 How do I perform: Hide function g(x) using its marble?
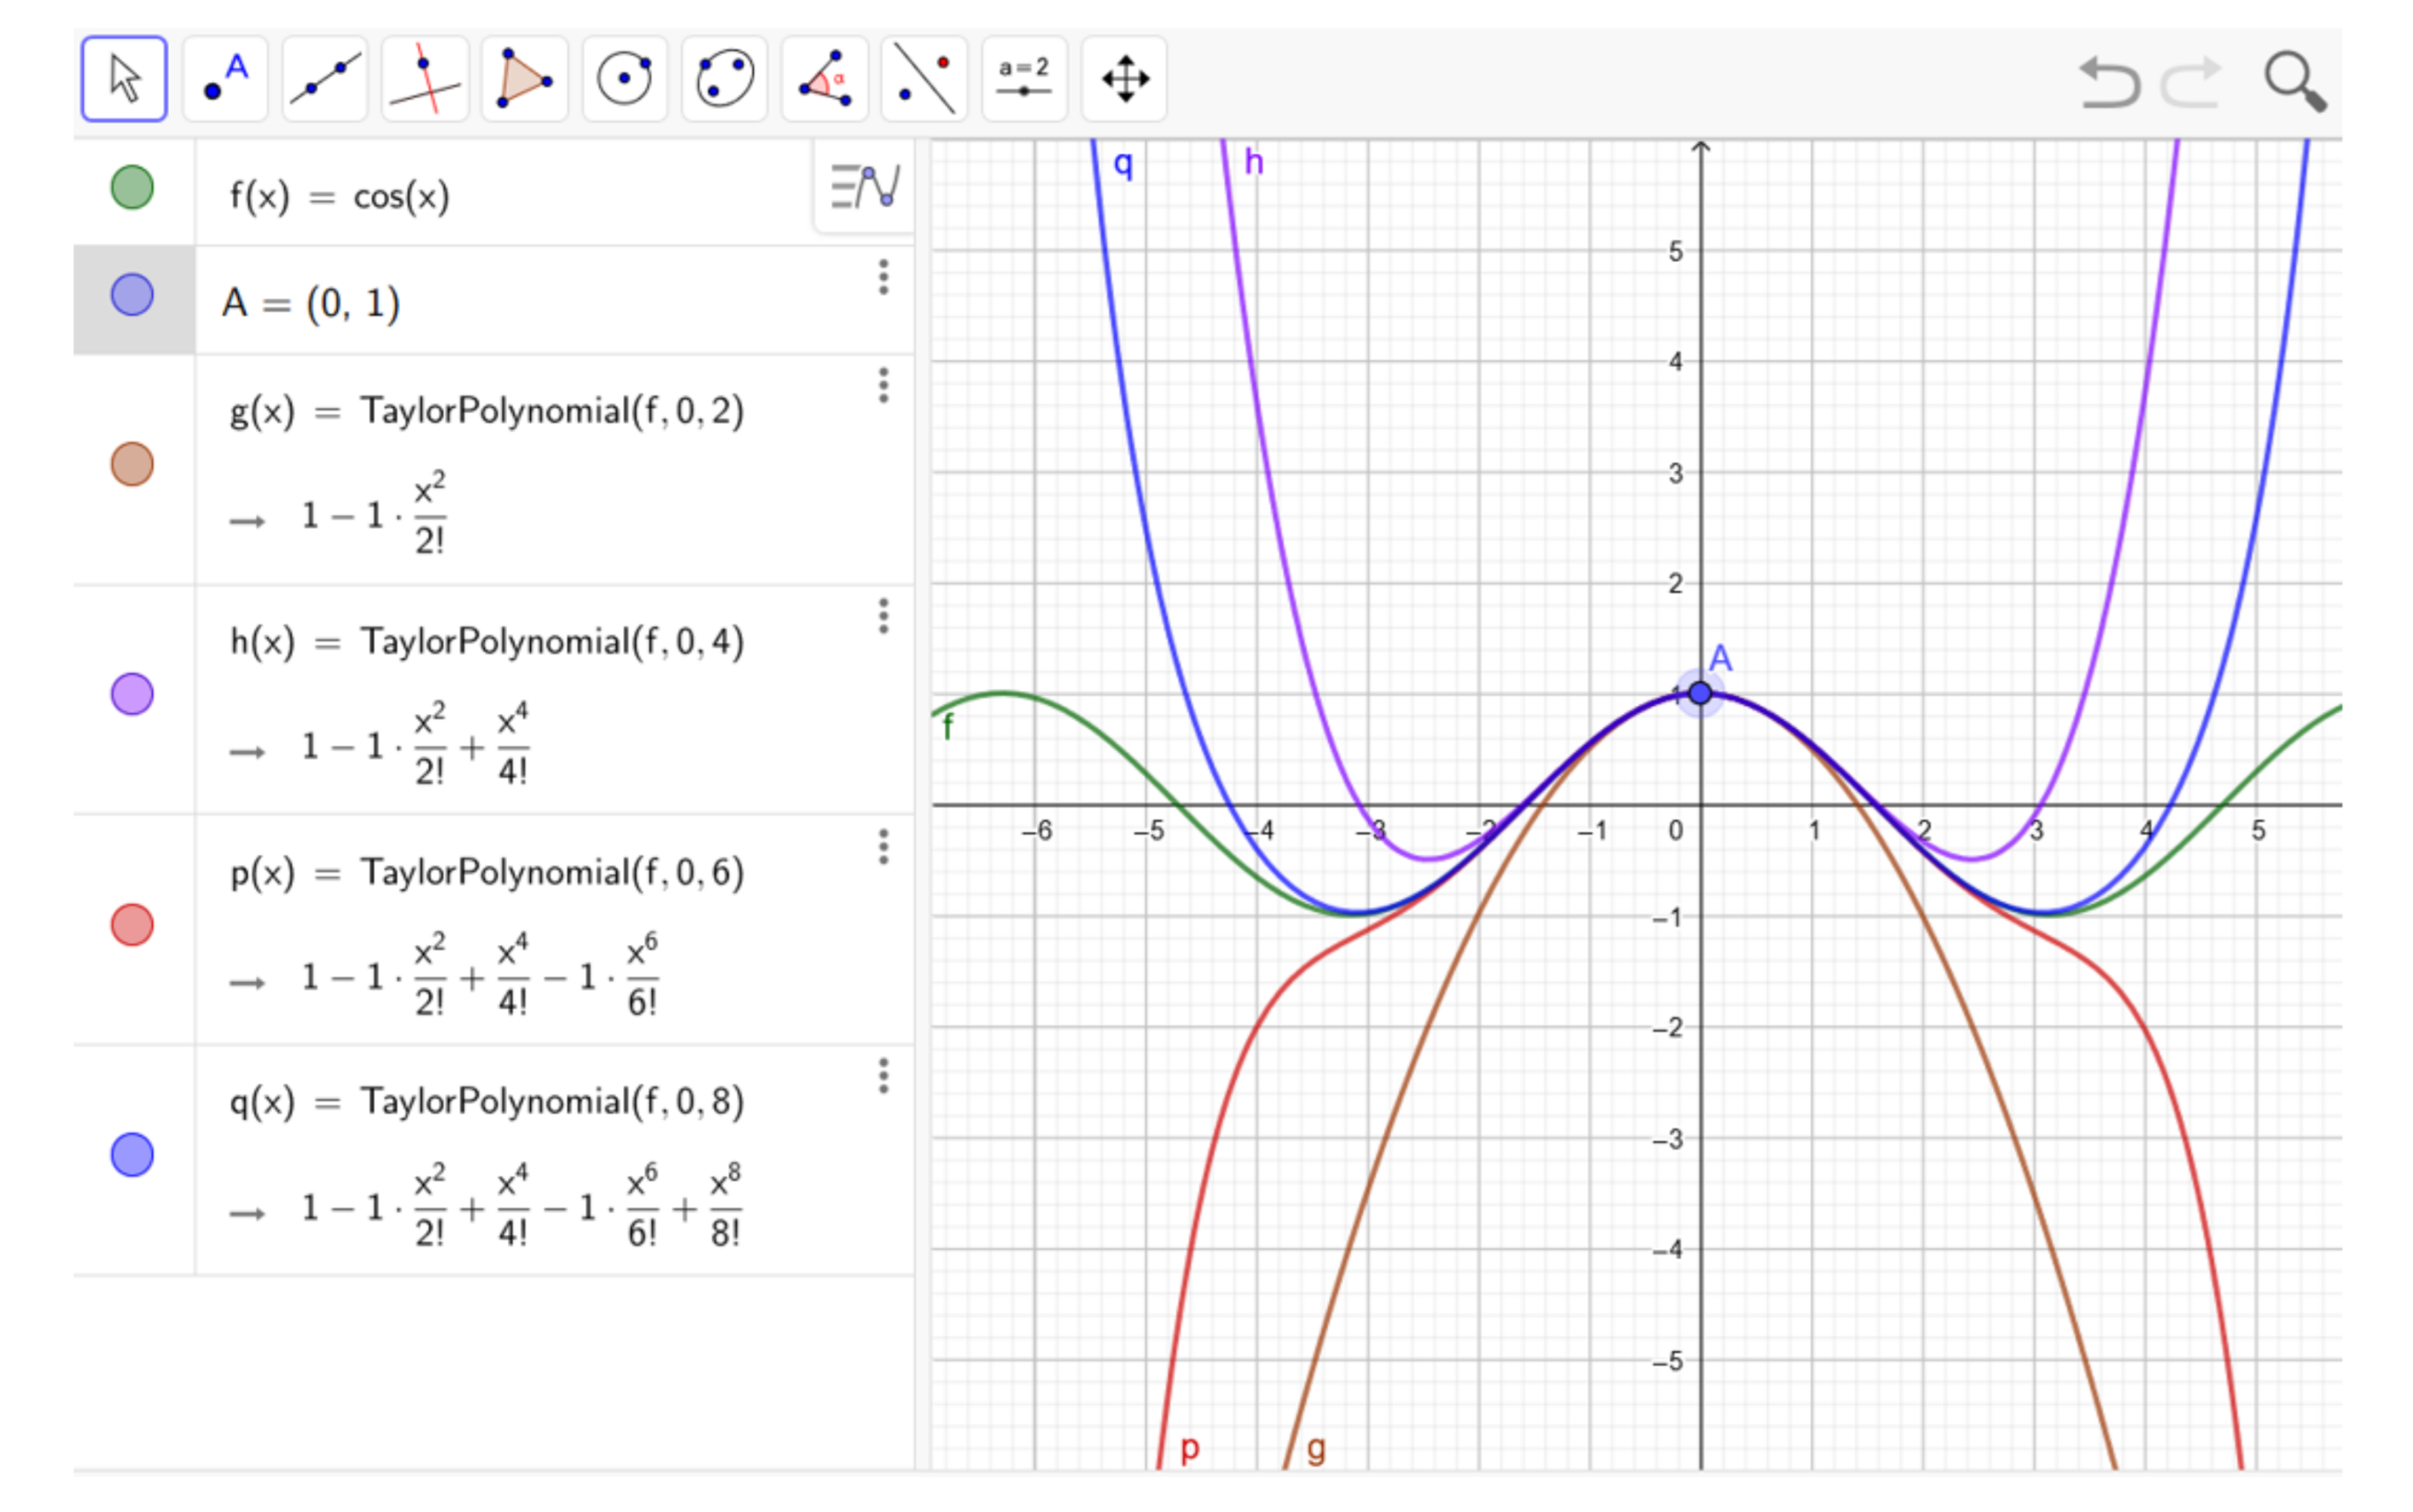point(132,464)
